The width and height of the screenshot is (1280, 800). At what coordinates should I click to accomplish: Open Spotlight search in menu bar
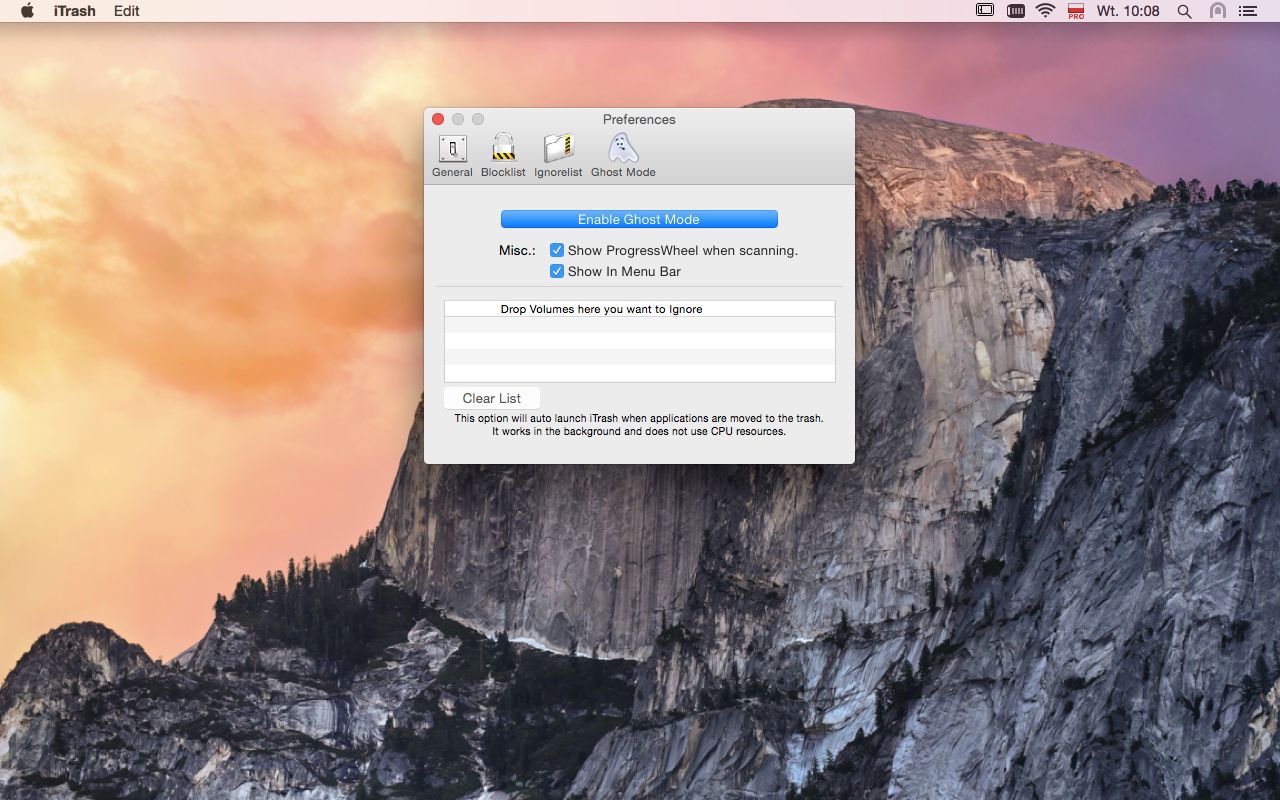[x=1185, y=11]
